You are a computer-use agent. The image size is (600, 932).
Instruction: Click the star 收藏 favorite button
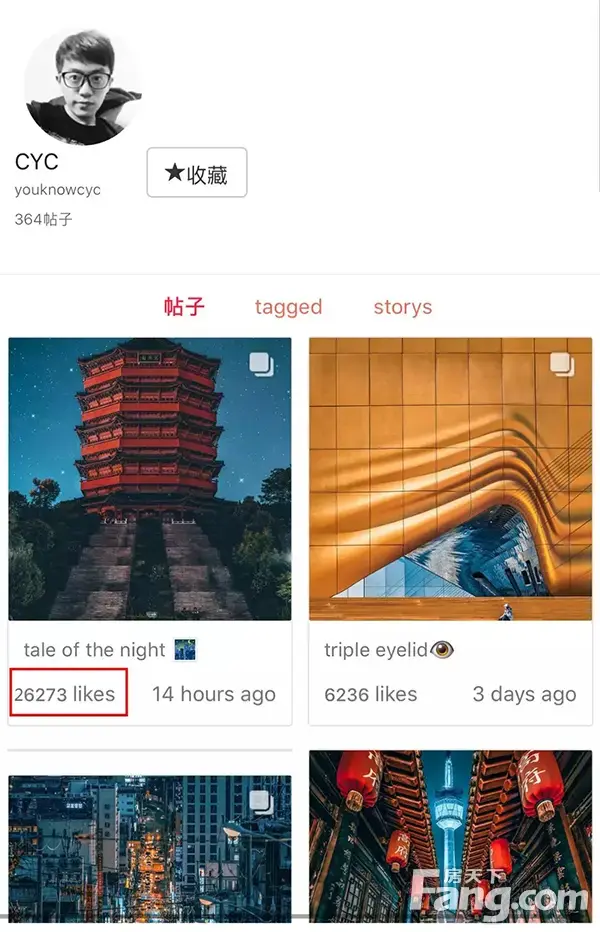[197, 172]
